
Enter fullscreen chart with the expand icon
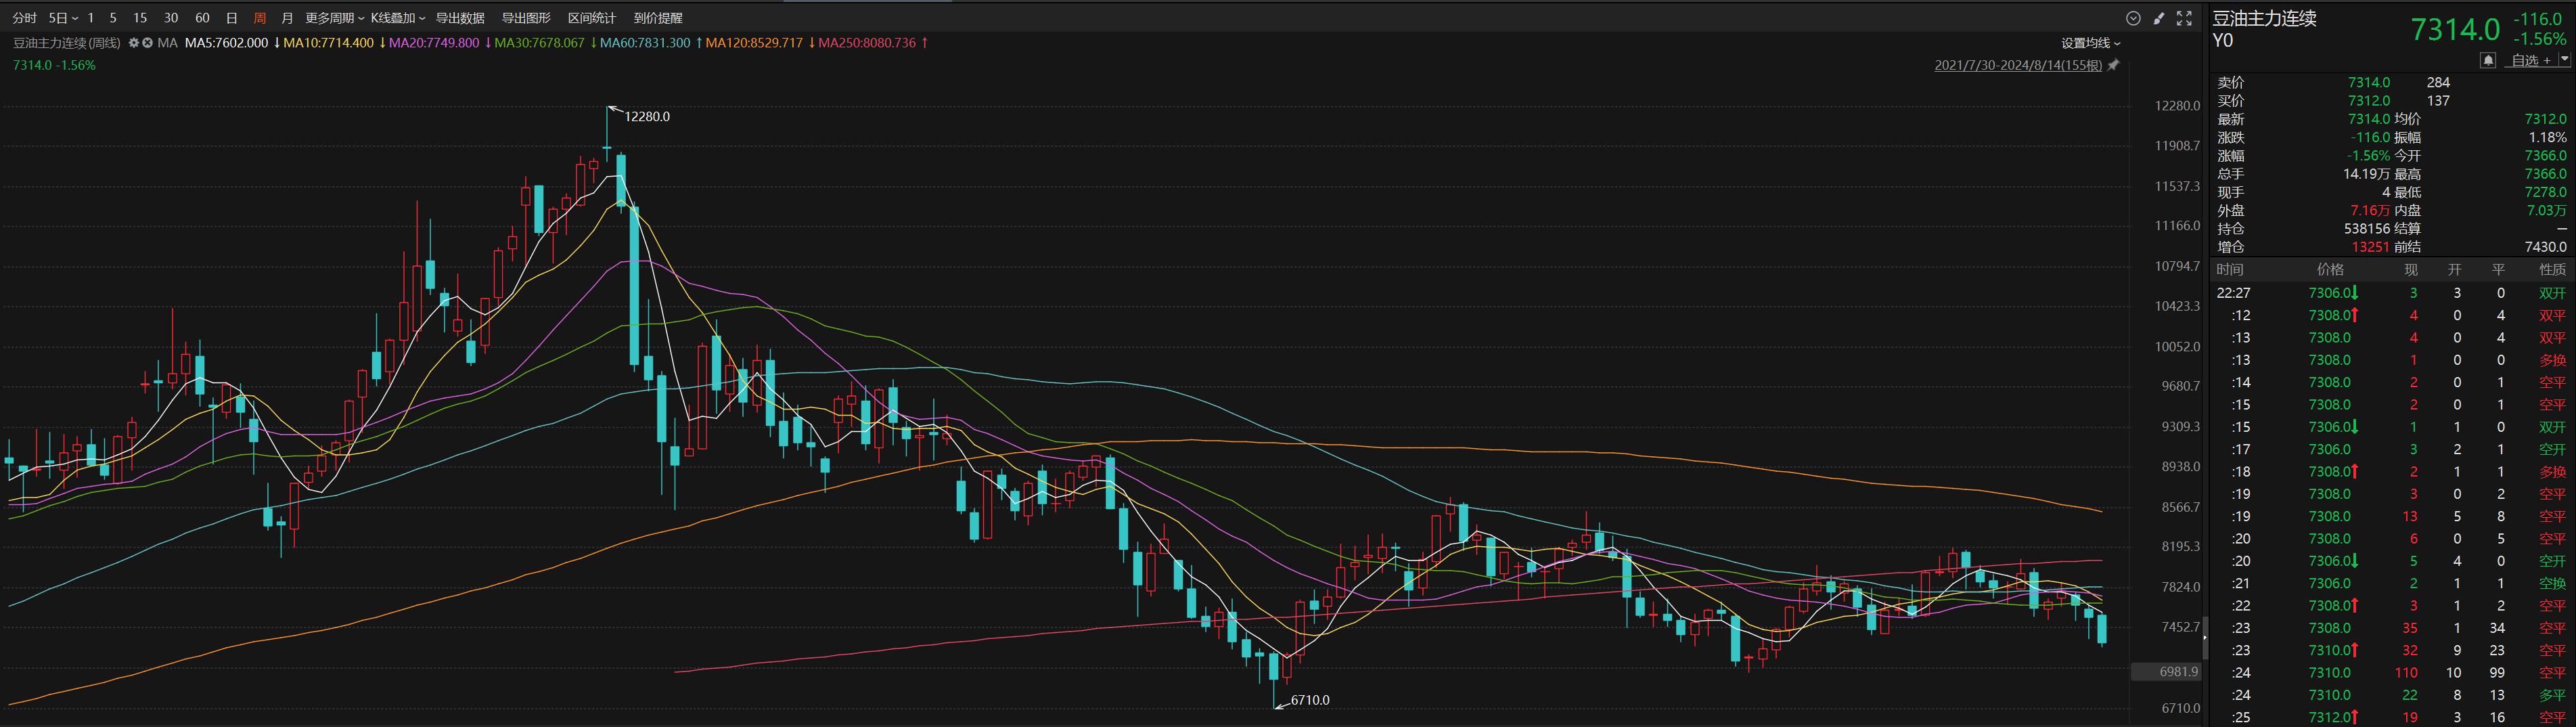coord(2185,18)
